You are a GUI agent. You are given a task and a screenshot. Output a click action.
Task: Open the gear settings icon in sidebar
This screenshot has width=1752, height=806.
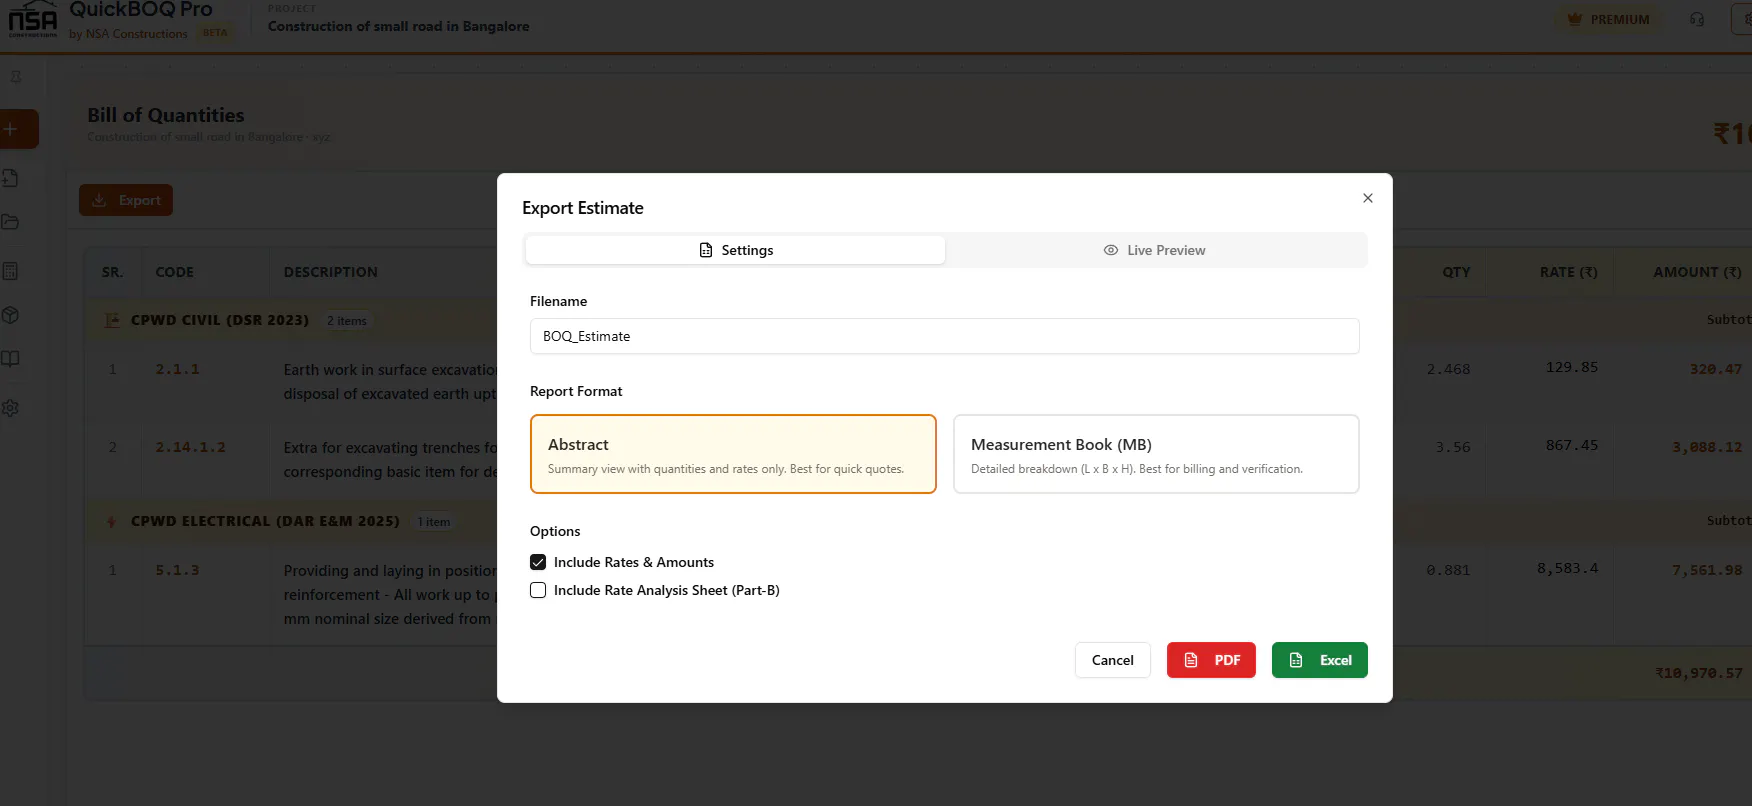[x=11, y=408]
